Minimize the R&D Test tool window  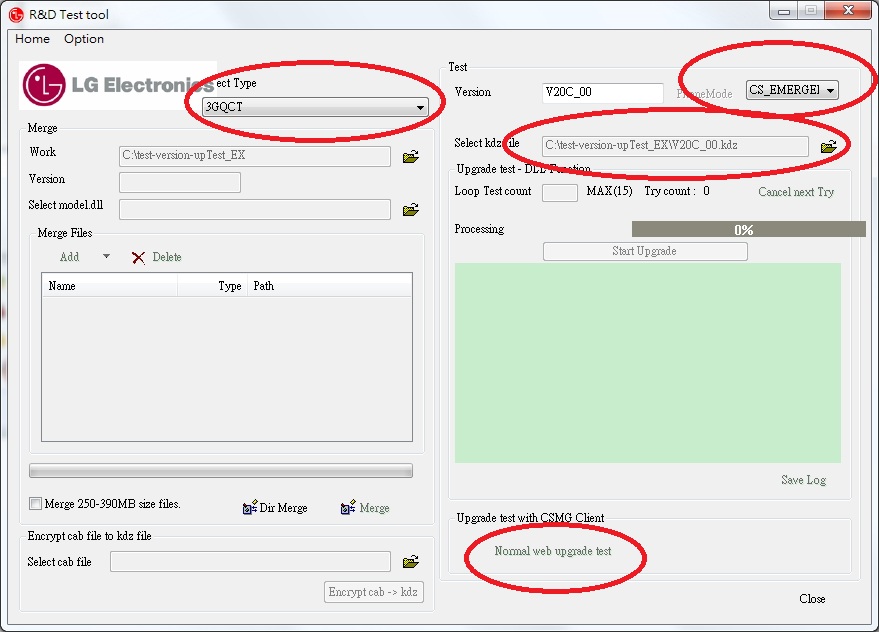coord(784,11)
